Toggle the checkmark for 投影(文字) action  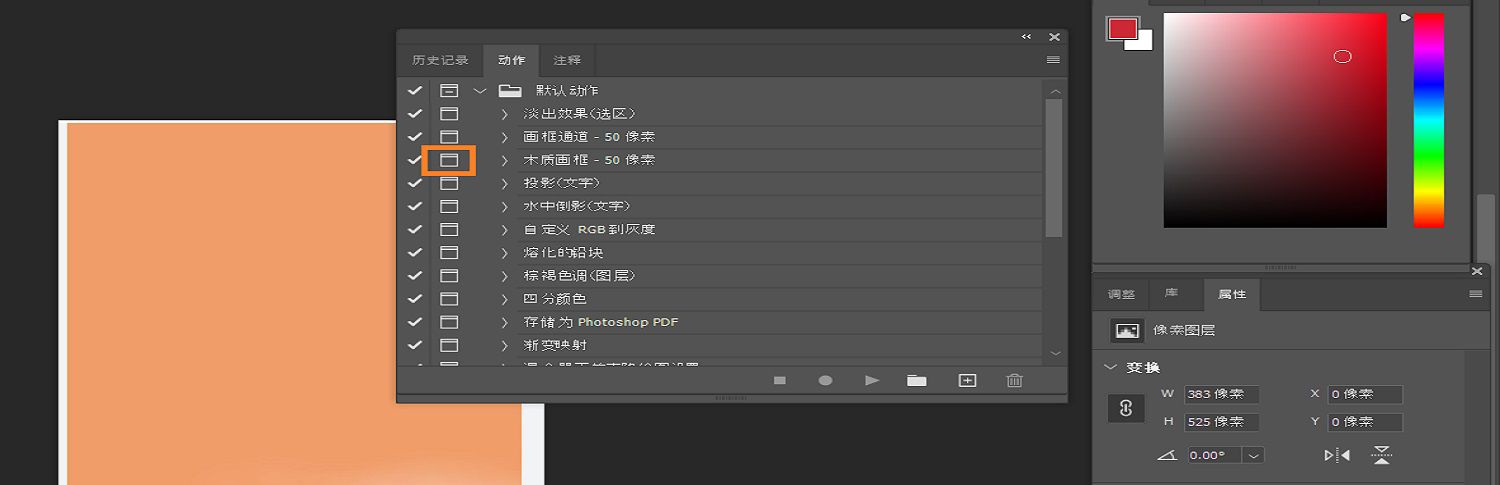[x=414, y=183]
